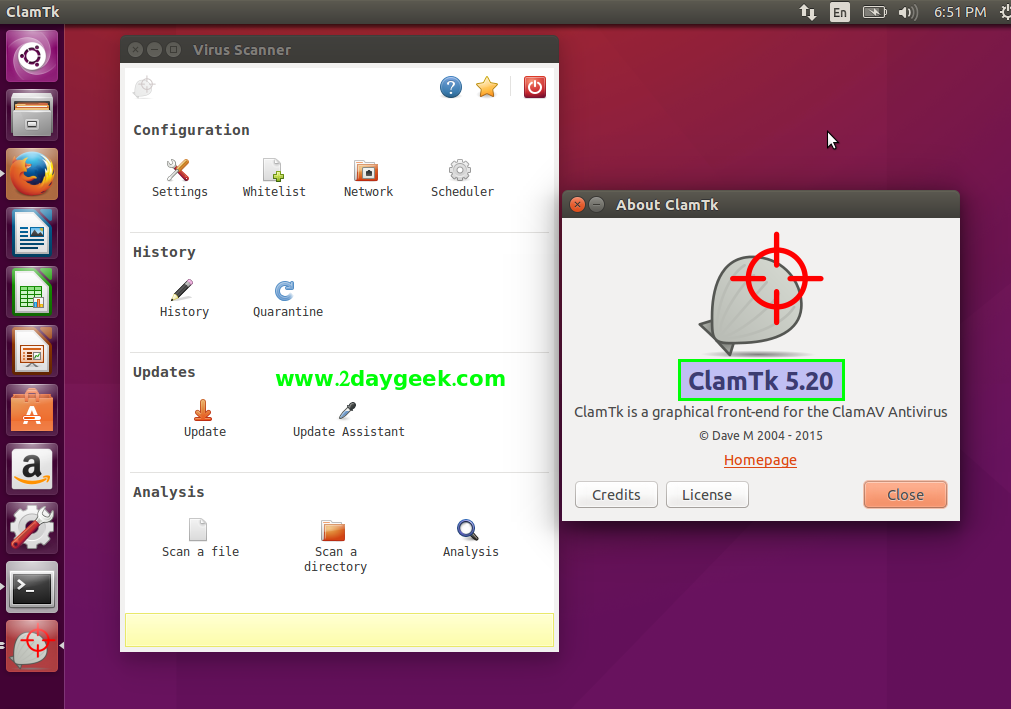The image size is (1011, 709).
Task: View scan History
Action: click(x=184, y=298)
